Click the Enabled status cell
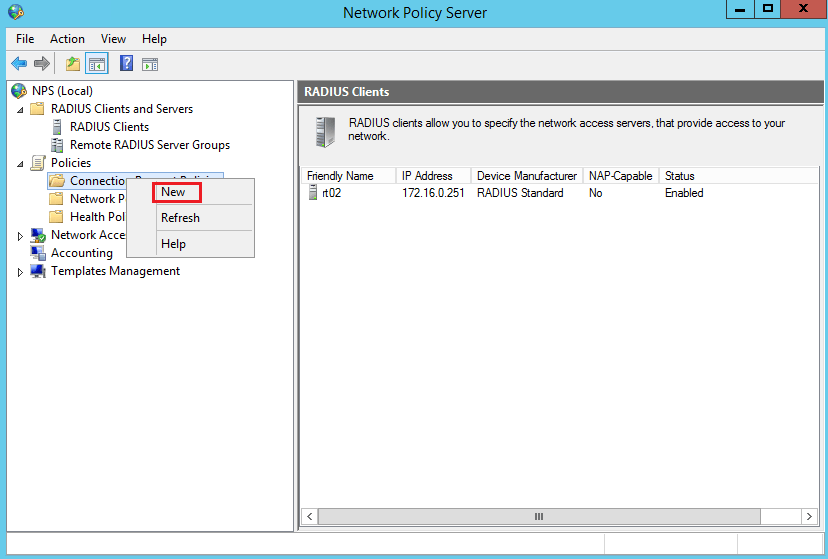Viewport: 828px width, 559px height. coord(684,193)
